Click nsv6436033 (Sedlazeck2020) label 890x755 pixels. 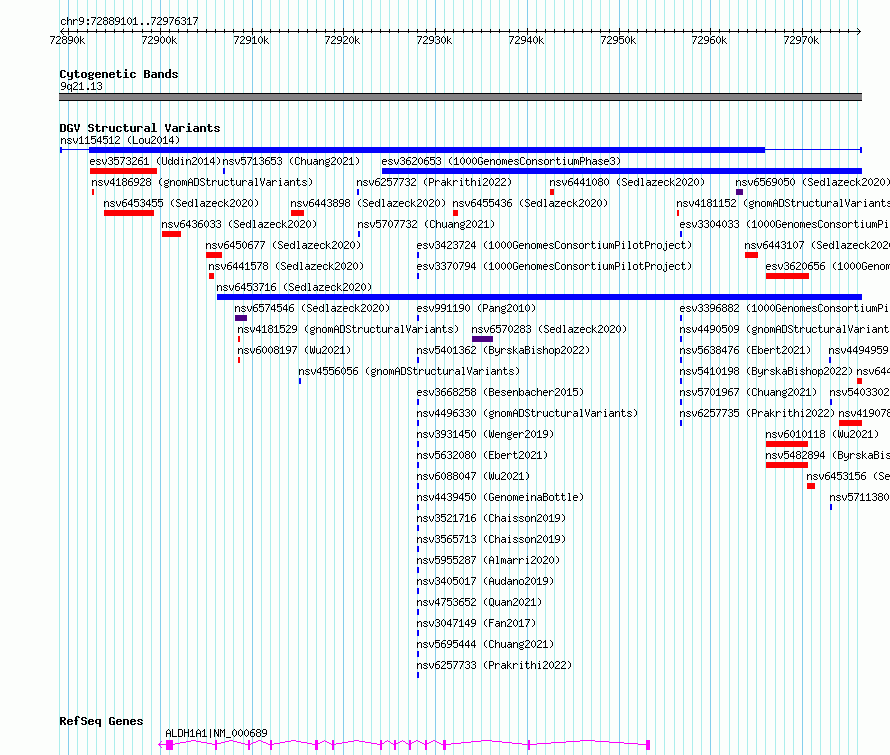(239, 224)
